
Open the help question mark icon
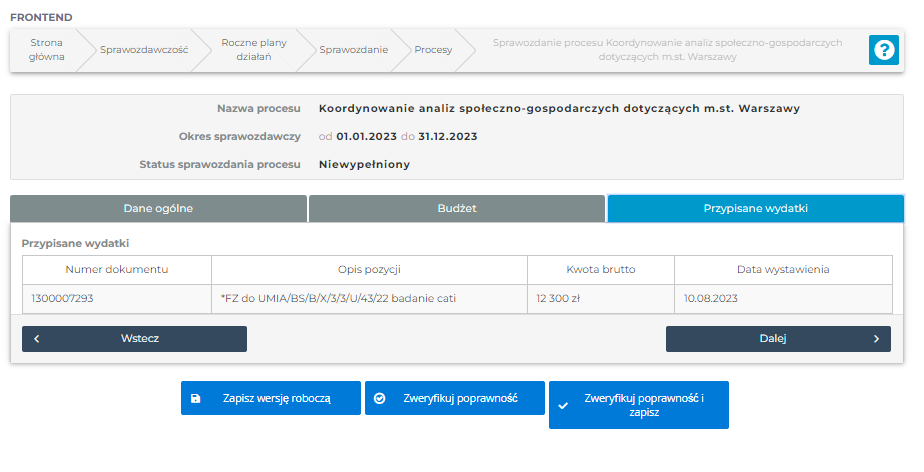883,50
